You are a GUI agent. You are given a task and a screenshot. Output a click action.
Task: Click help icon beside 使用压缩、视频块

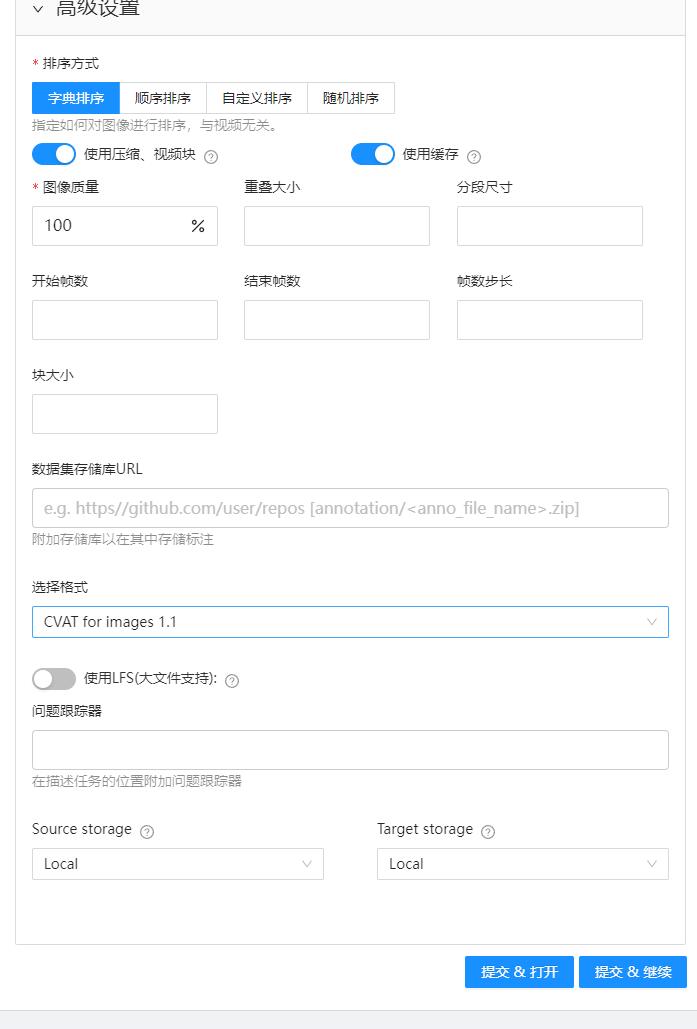pos(211,156)
